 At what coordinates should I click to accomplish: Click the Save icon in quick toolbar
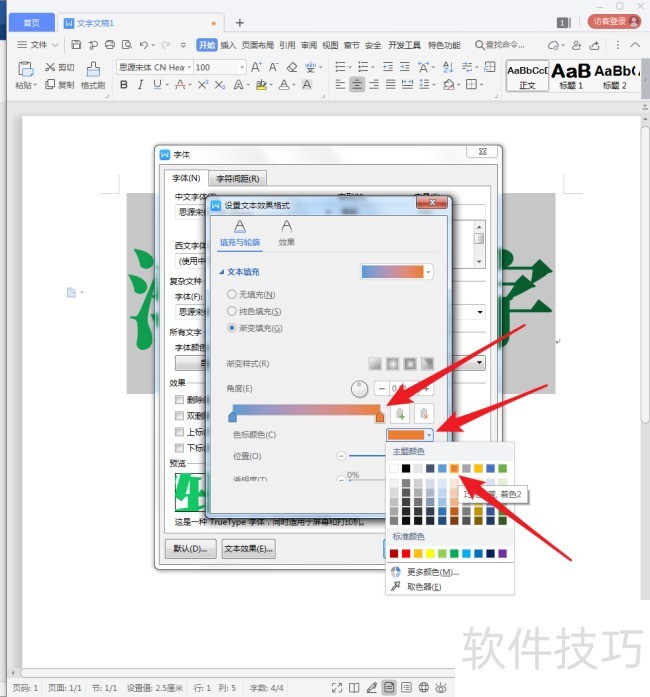76,45
